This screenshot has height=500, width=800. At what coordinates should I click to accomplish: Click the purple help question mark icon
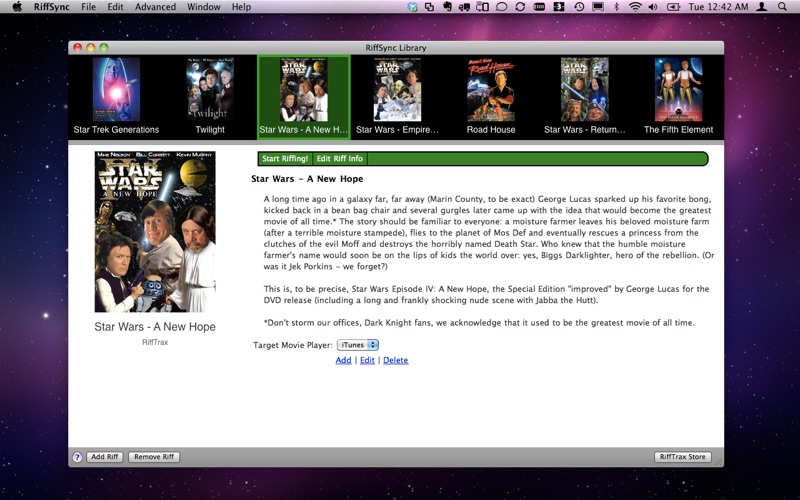[77, 457]
